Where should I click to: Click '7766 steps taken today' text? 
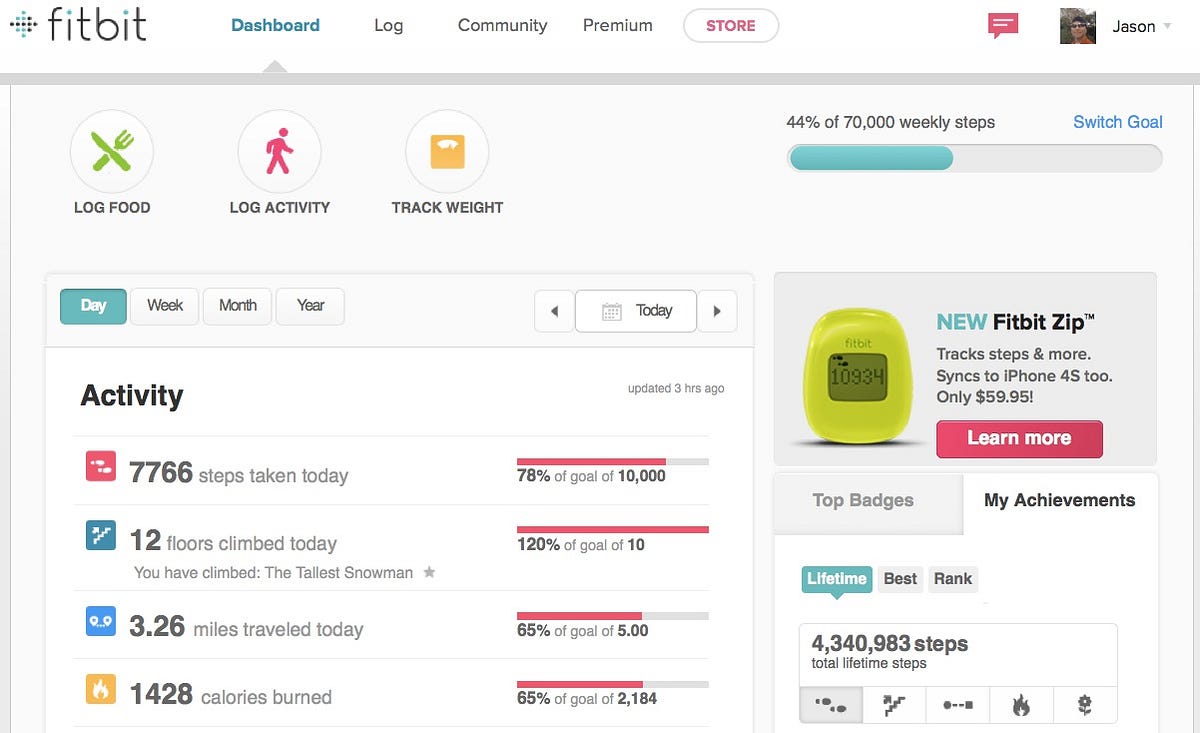(x=239, y=473)
